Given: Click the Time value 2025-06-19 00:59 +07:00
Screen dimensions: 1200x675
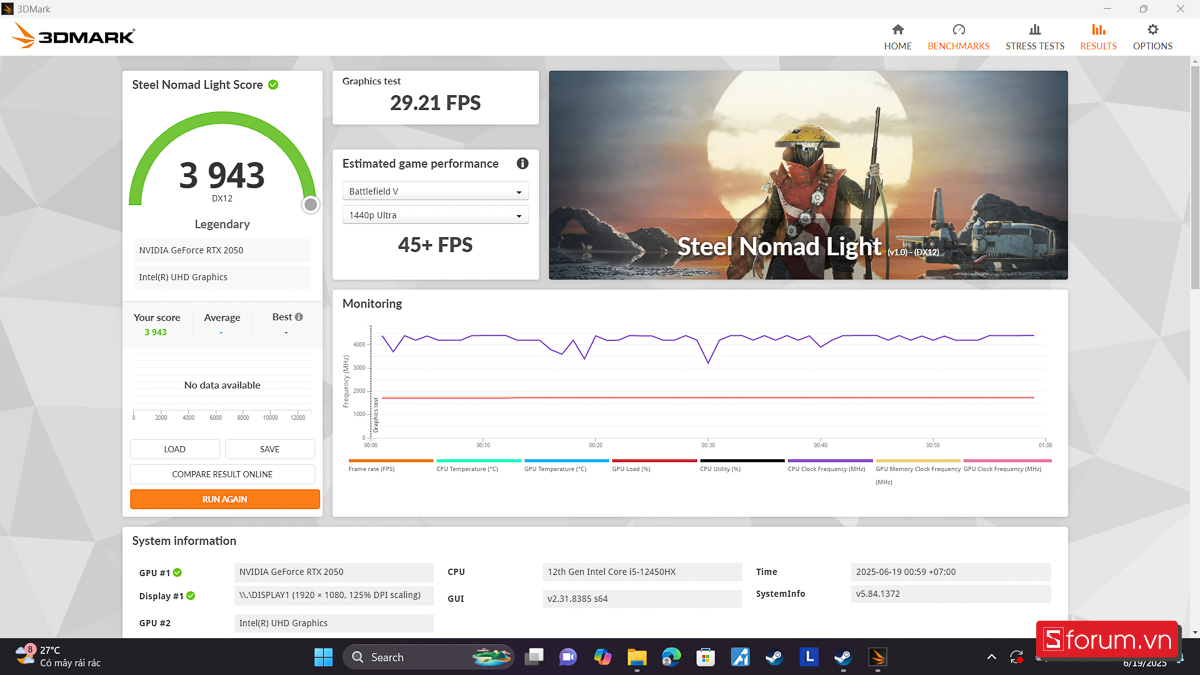Looking at the screenshot, I should [x=950, y=572].
